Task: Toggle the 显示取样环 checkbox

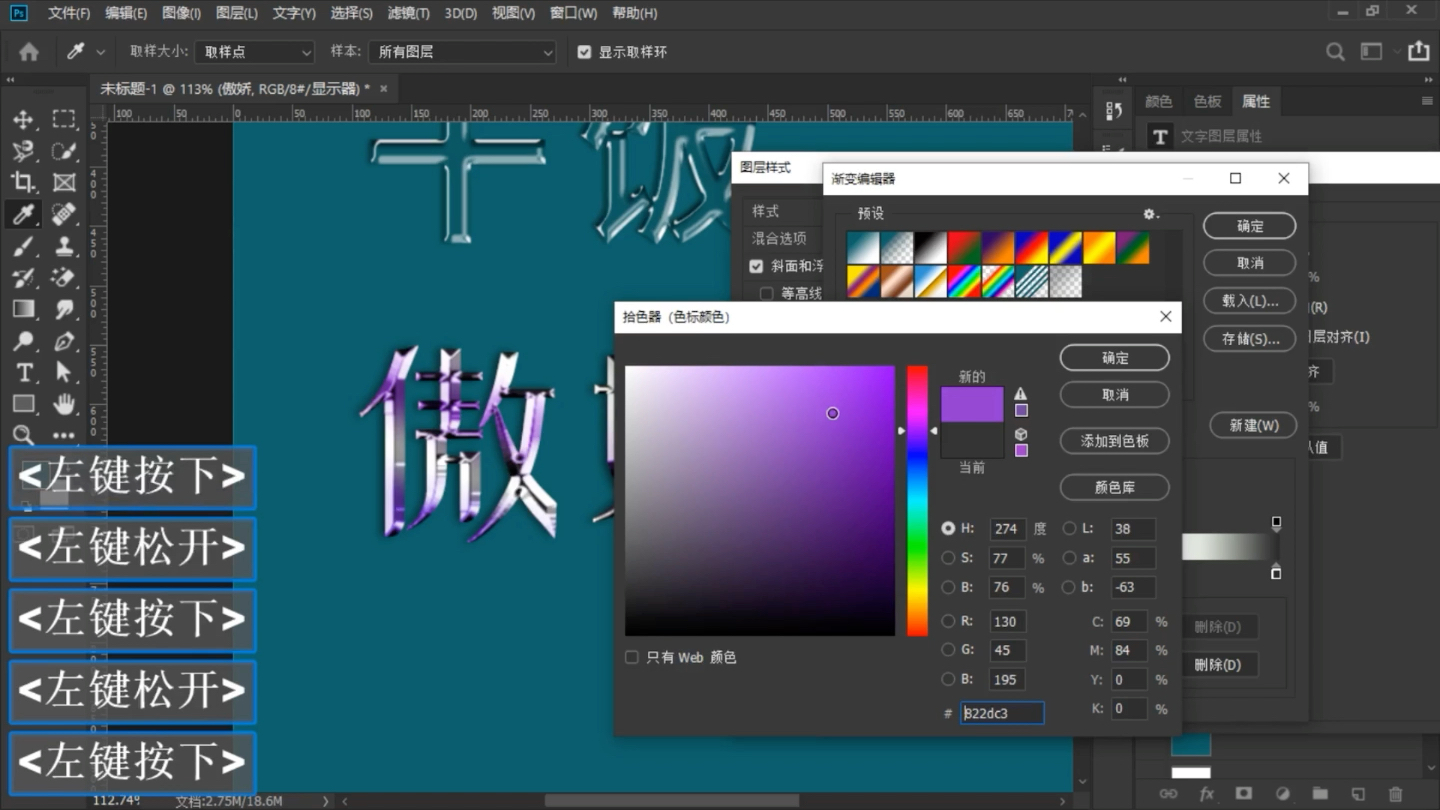Action: tap(585, 52)
